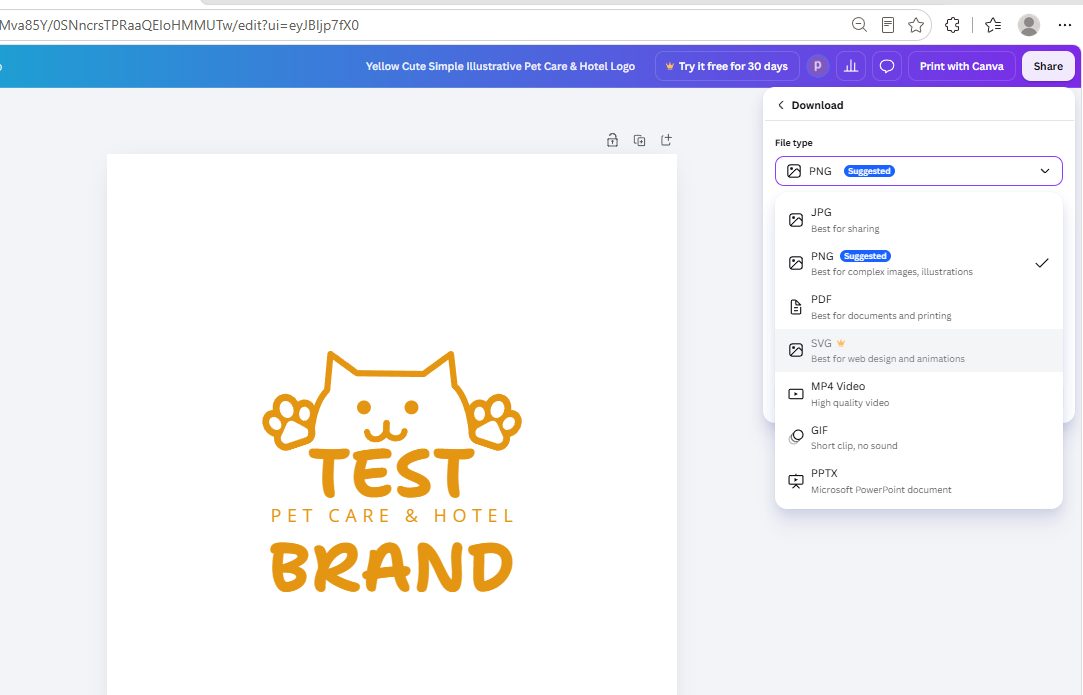This screenshot has width=1083, height=695.
Task: Click the design title Yellow Cute Simple Illustrative
Action: click(500, 66)
